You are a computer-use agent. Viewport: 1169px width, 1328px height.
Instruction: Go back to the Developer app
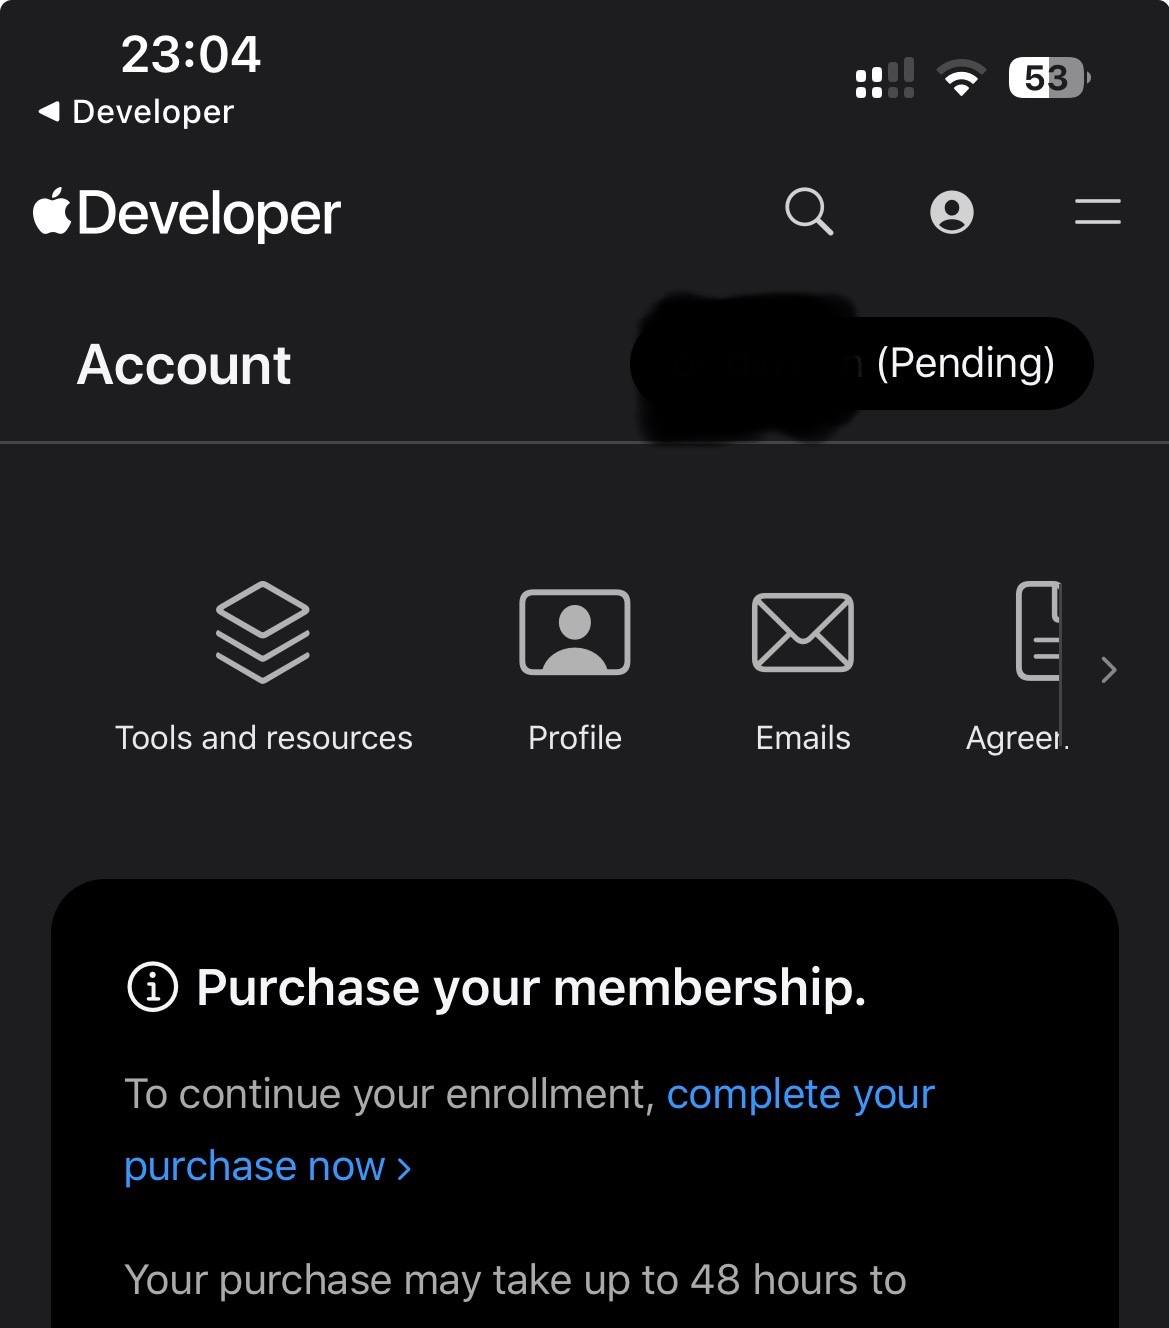click(x=135, y=112)
